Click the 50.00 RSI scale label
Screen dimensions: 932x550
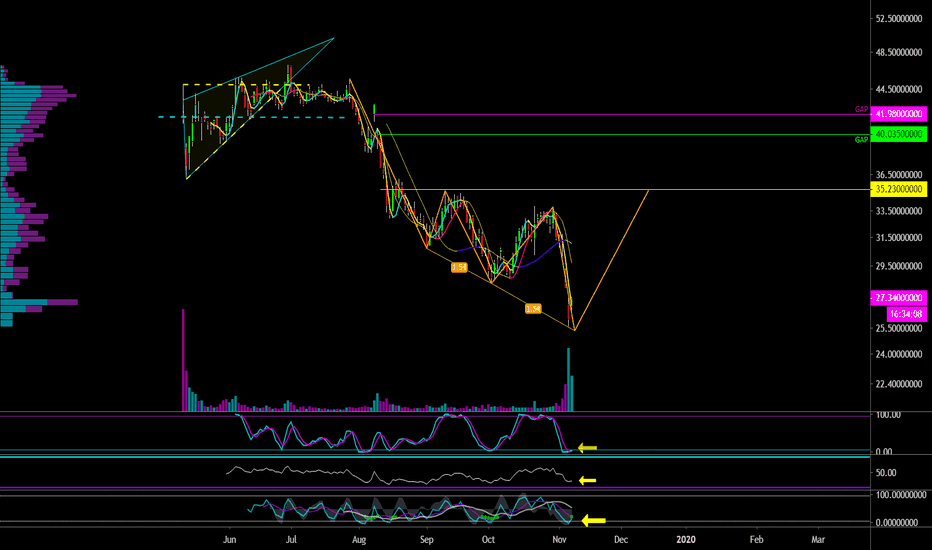(886, 473)
